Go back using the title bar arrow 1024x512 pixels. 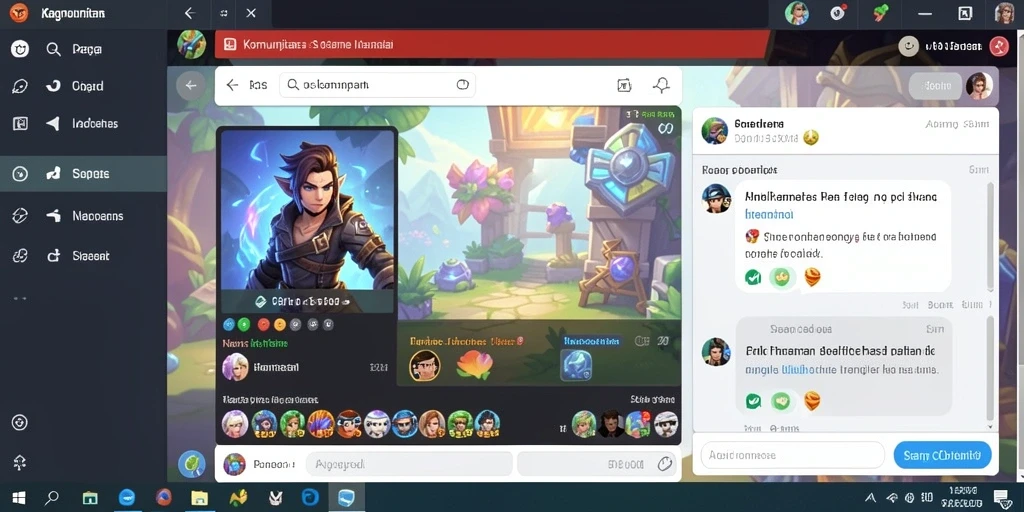pos(190,13)
